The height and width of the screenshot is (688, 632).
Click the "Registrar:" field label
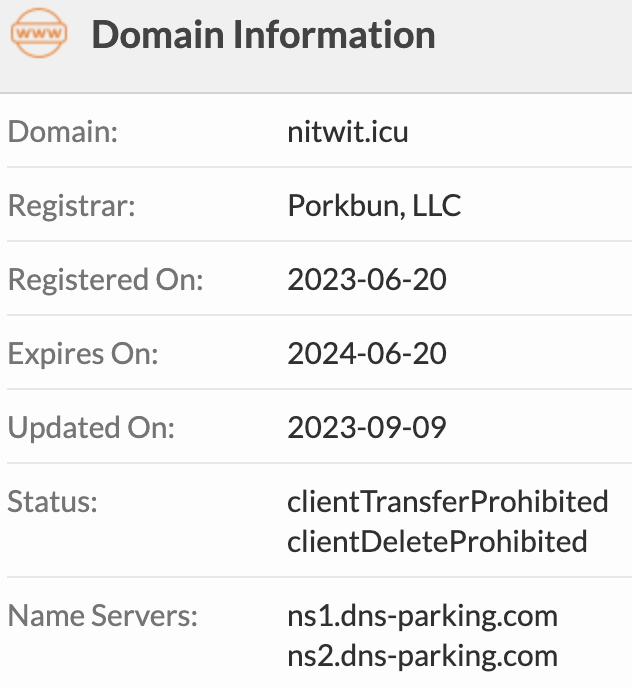71,206
